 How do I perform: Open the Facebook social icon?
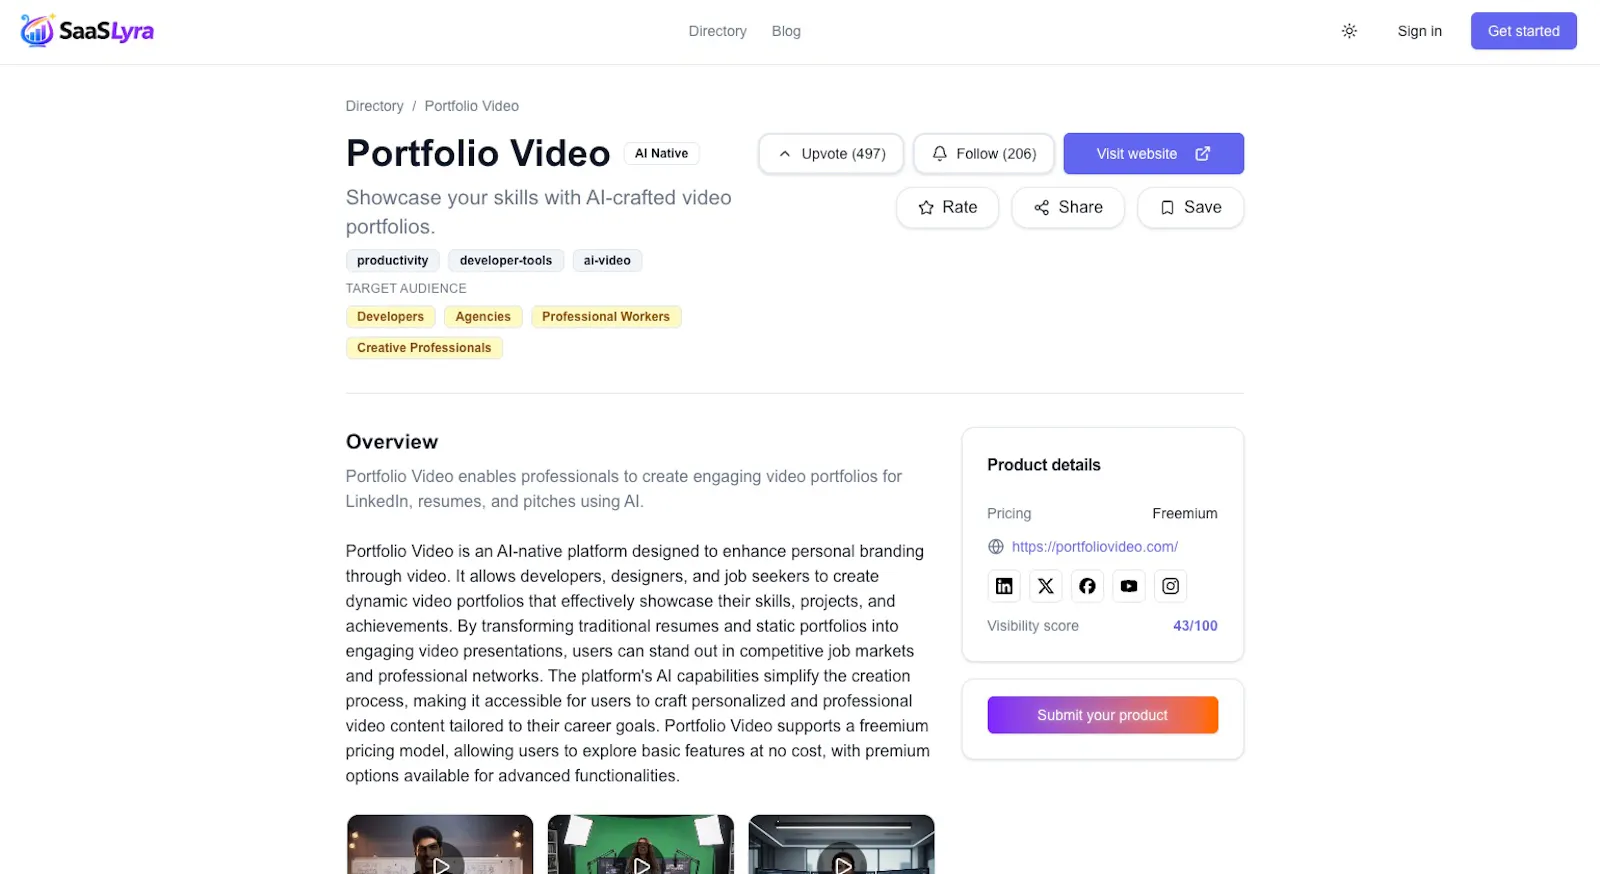(1087, 586)
